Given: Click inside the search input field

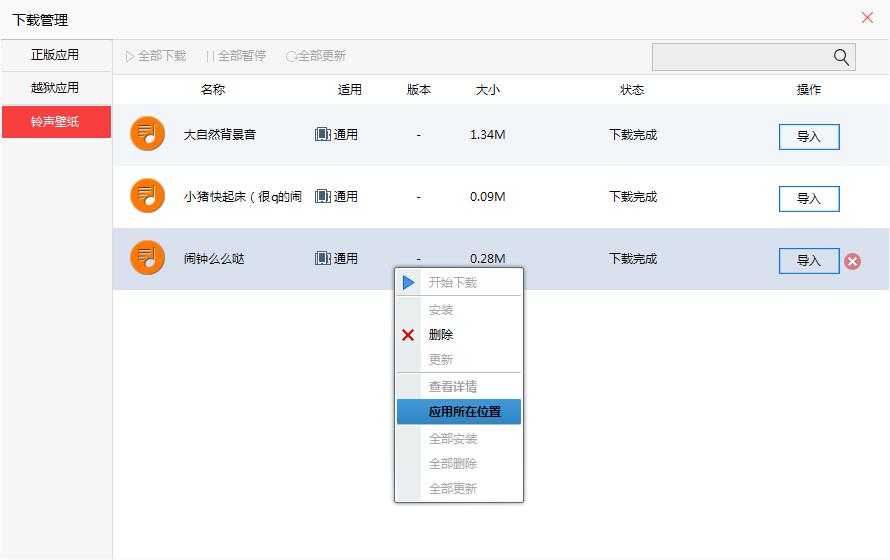Looking at the screenshot, I should [x=740, y=57].
